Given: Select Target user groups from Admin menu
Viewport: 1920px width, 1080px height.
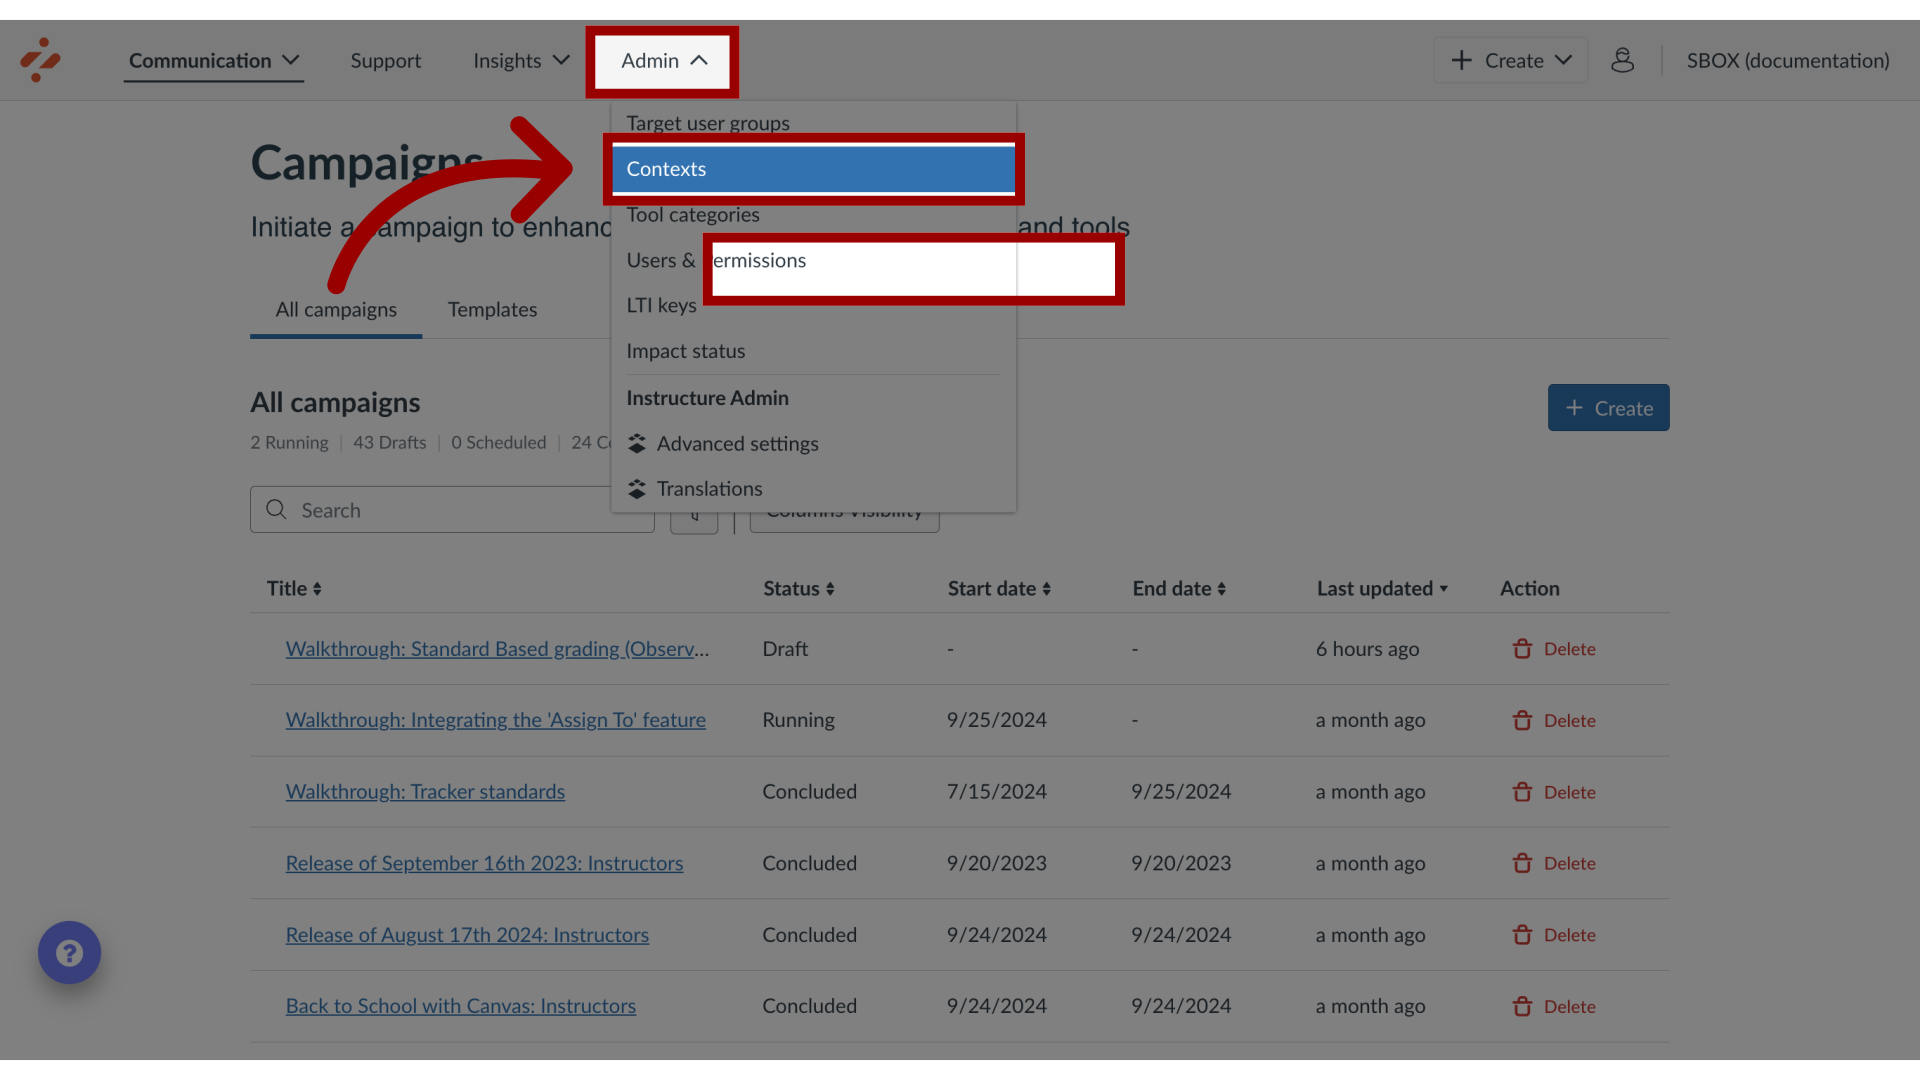Looking at the screenshot, I should [813, 123].
